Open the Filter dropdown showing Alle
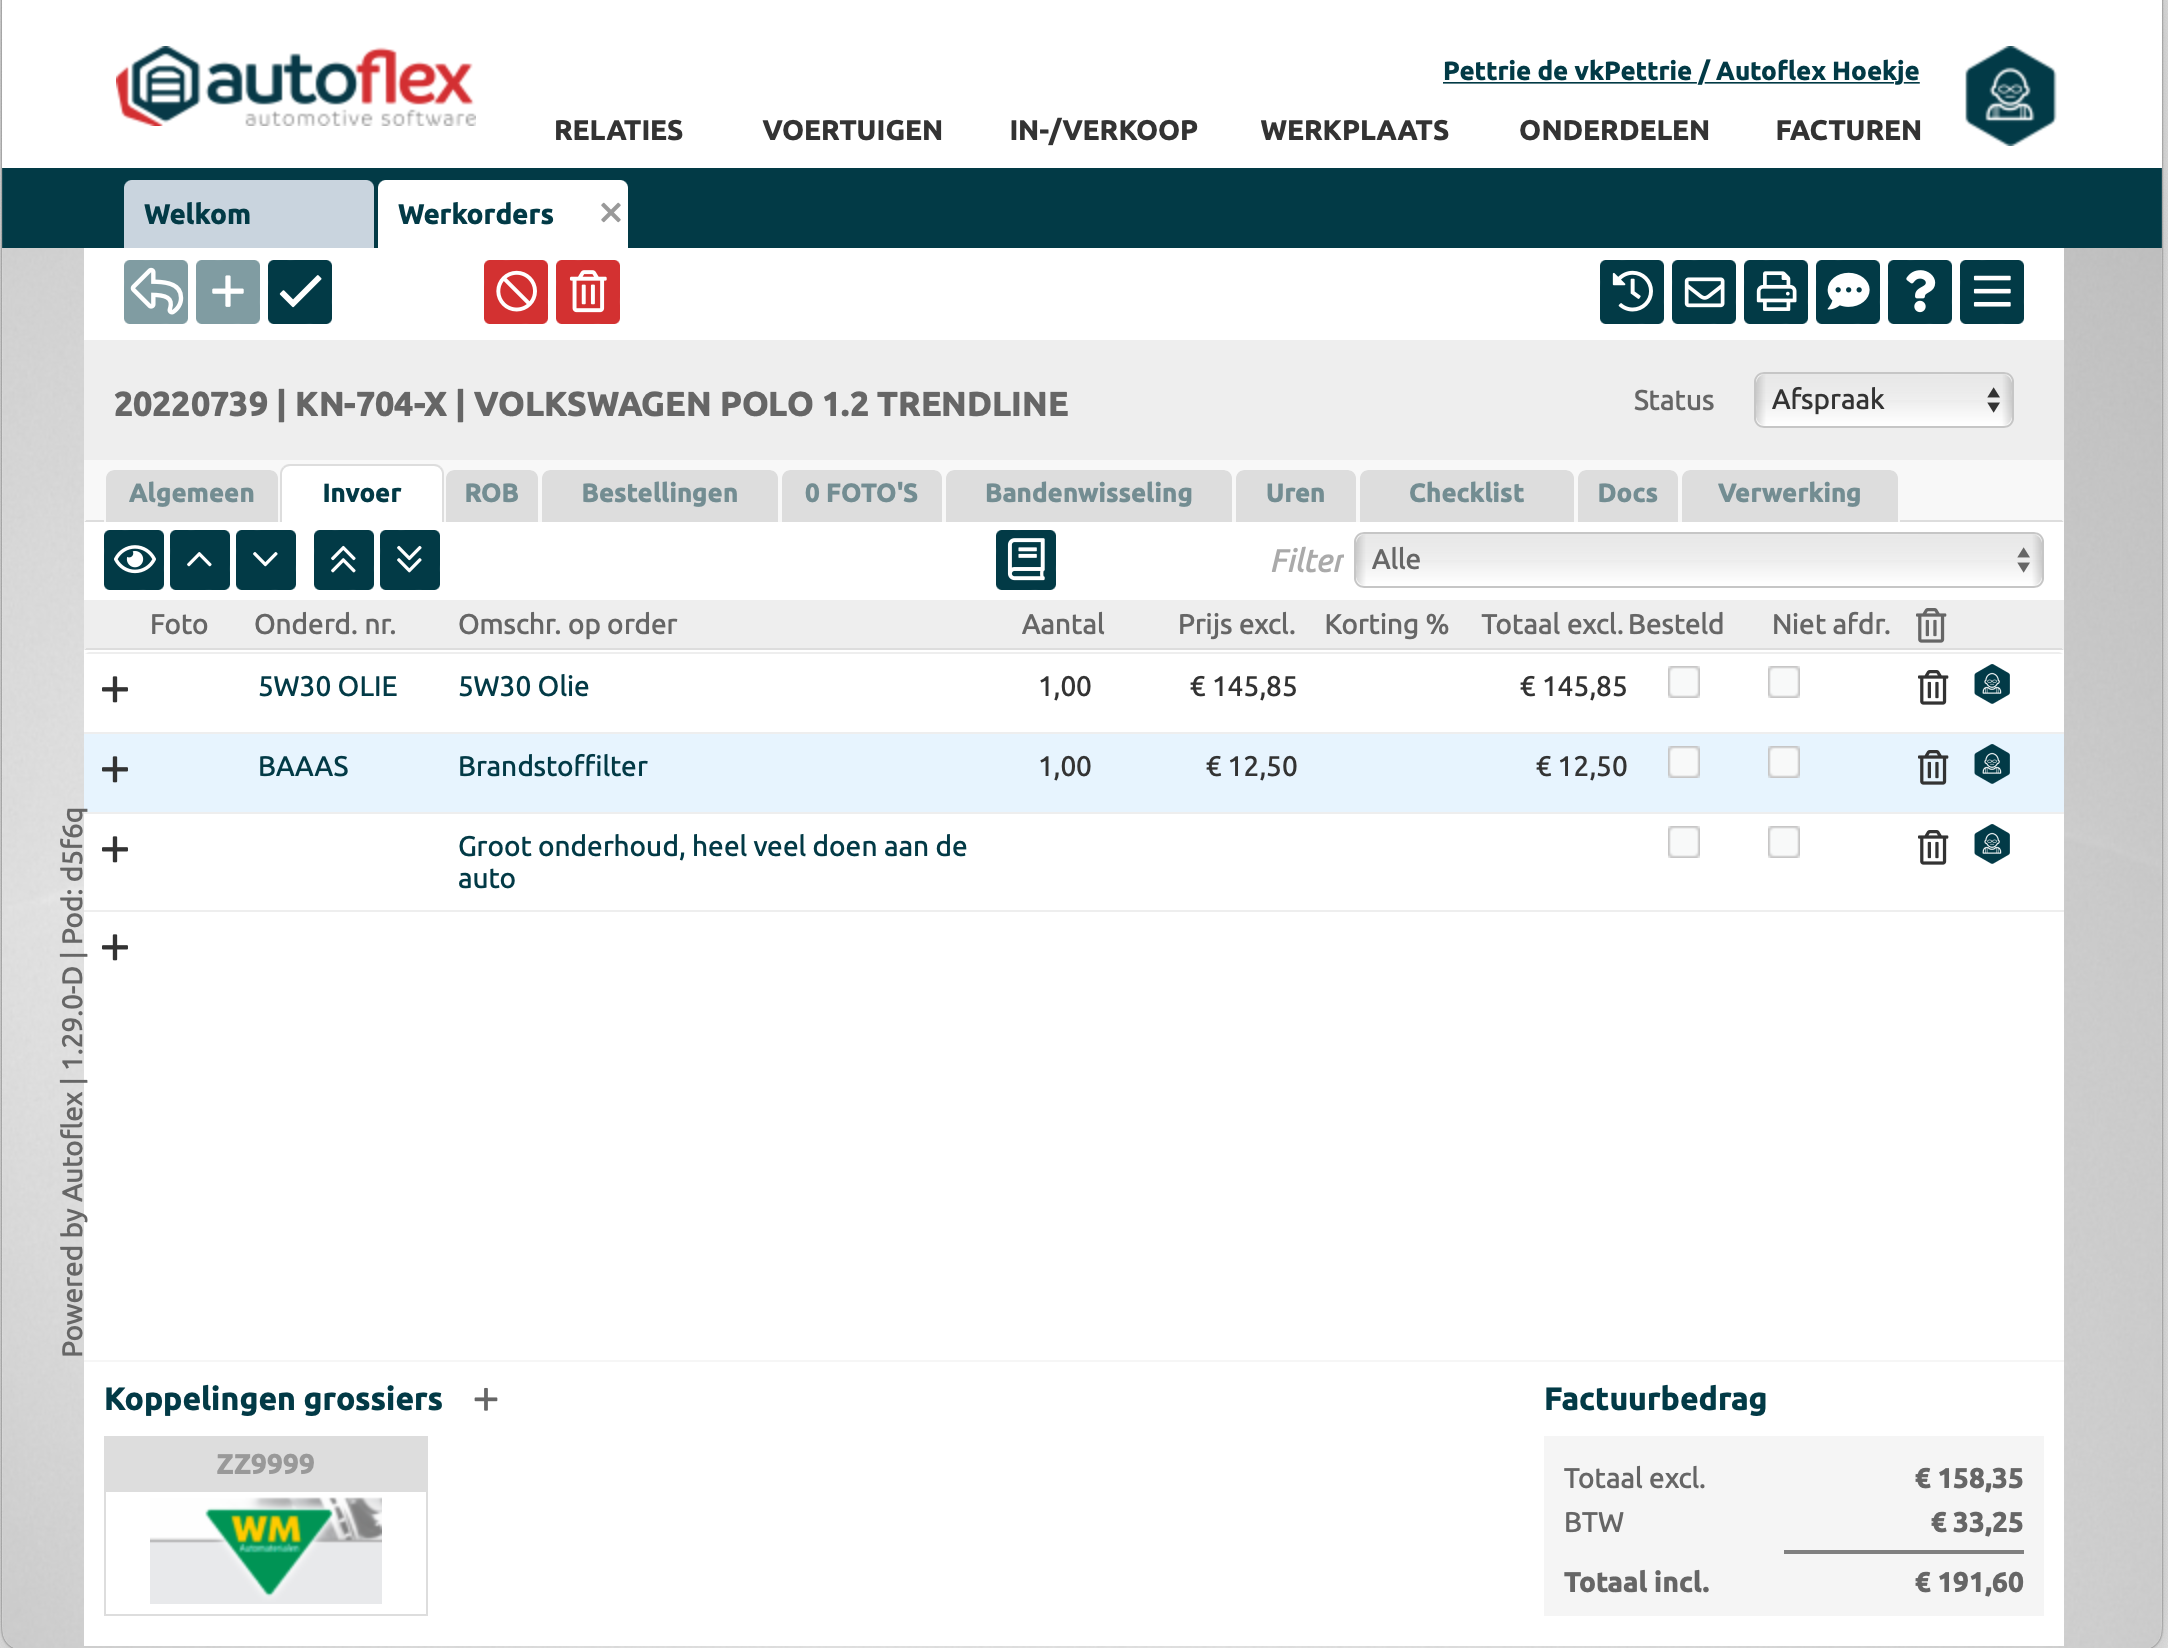Image resolution: width=2168 pixels, height=1648 pixels. pos(1697,559)
